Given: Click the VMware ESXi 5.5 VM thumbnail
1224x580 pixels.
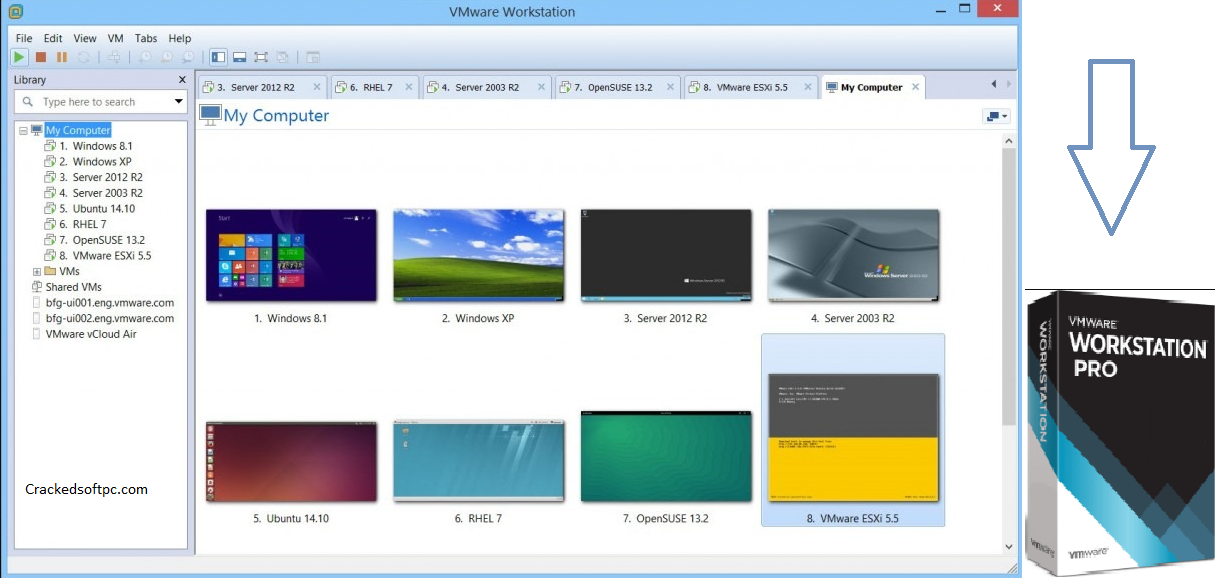Looking at the screenshot, I should pyautogui.click(x=853, y=438).
